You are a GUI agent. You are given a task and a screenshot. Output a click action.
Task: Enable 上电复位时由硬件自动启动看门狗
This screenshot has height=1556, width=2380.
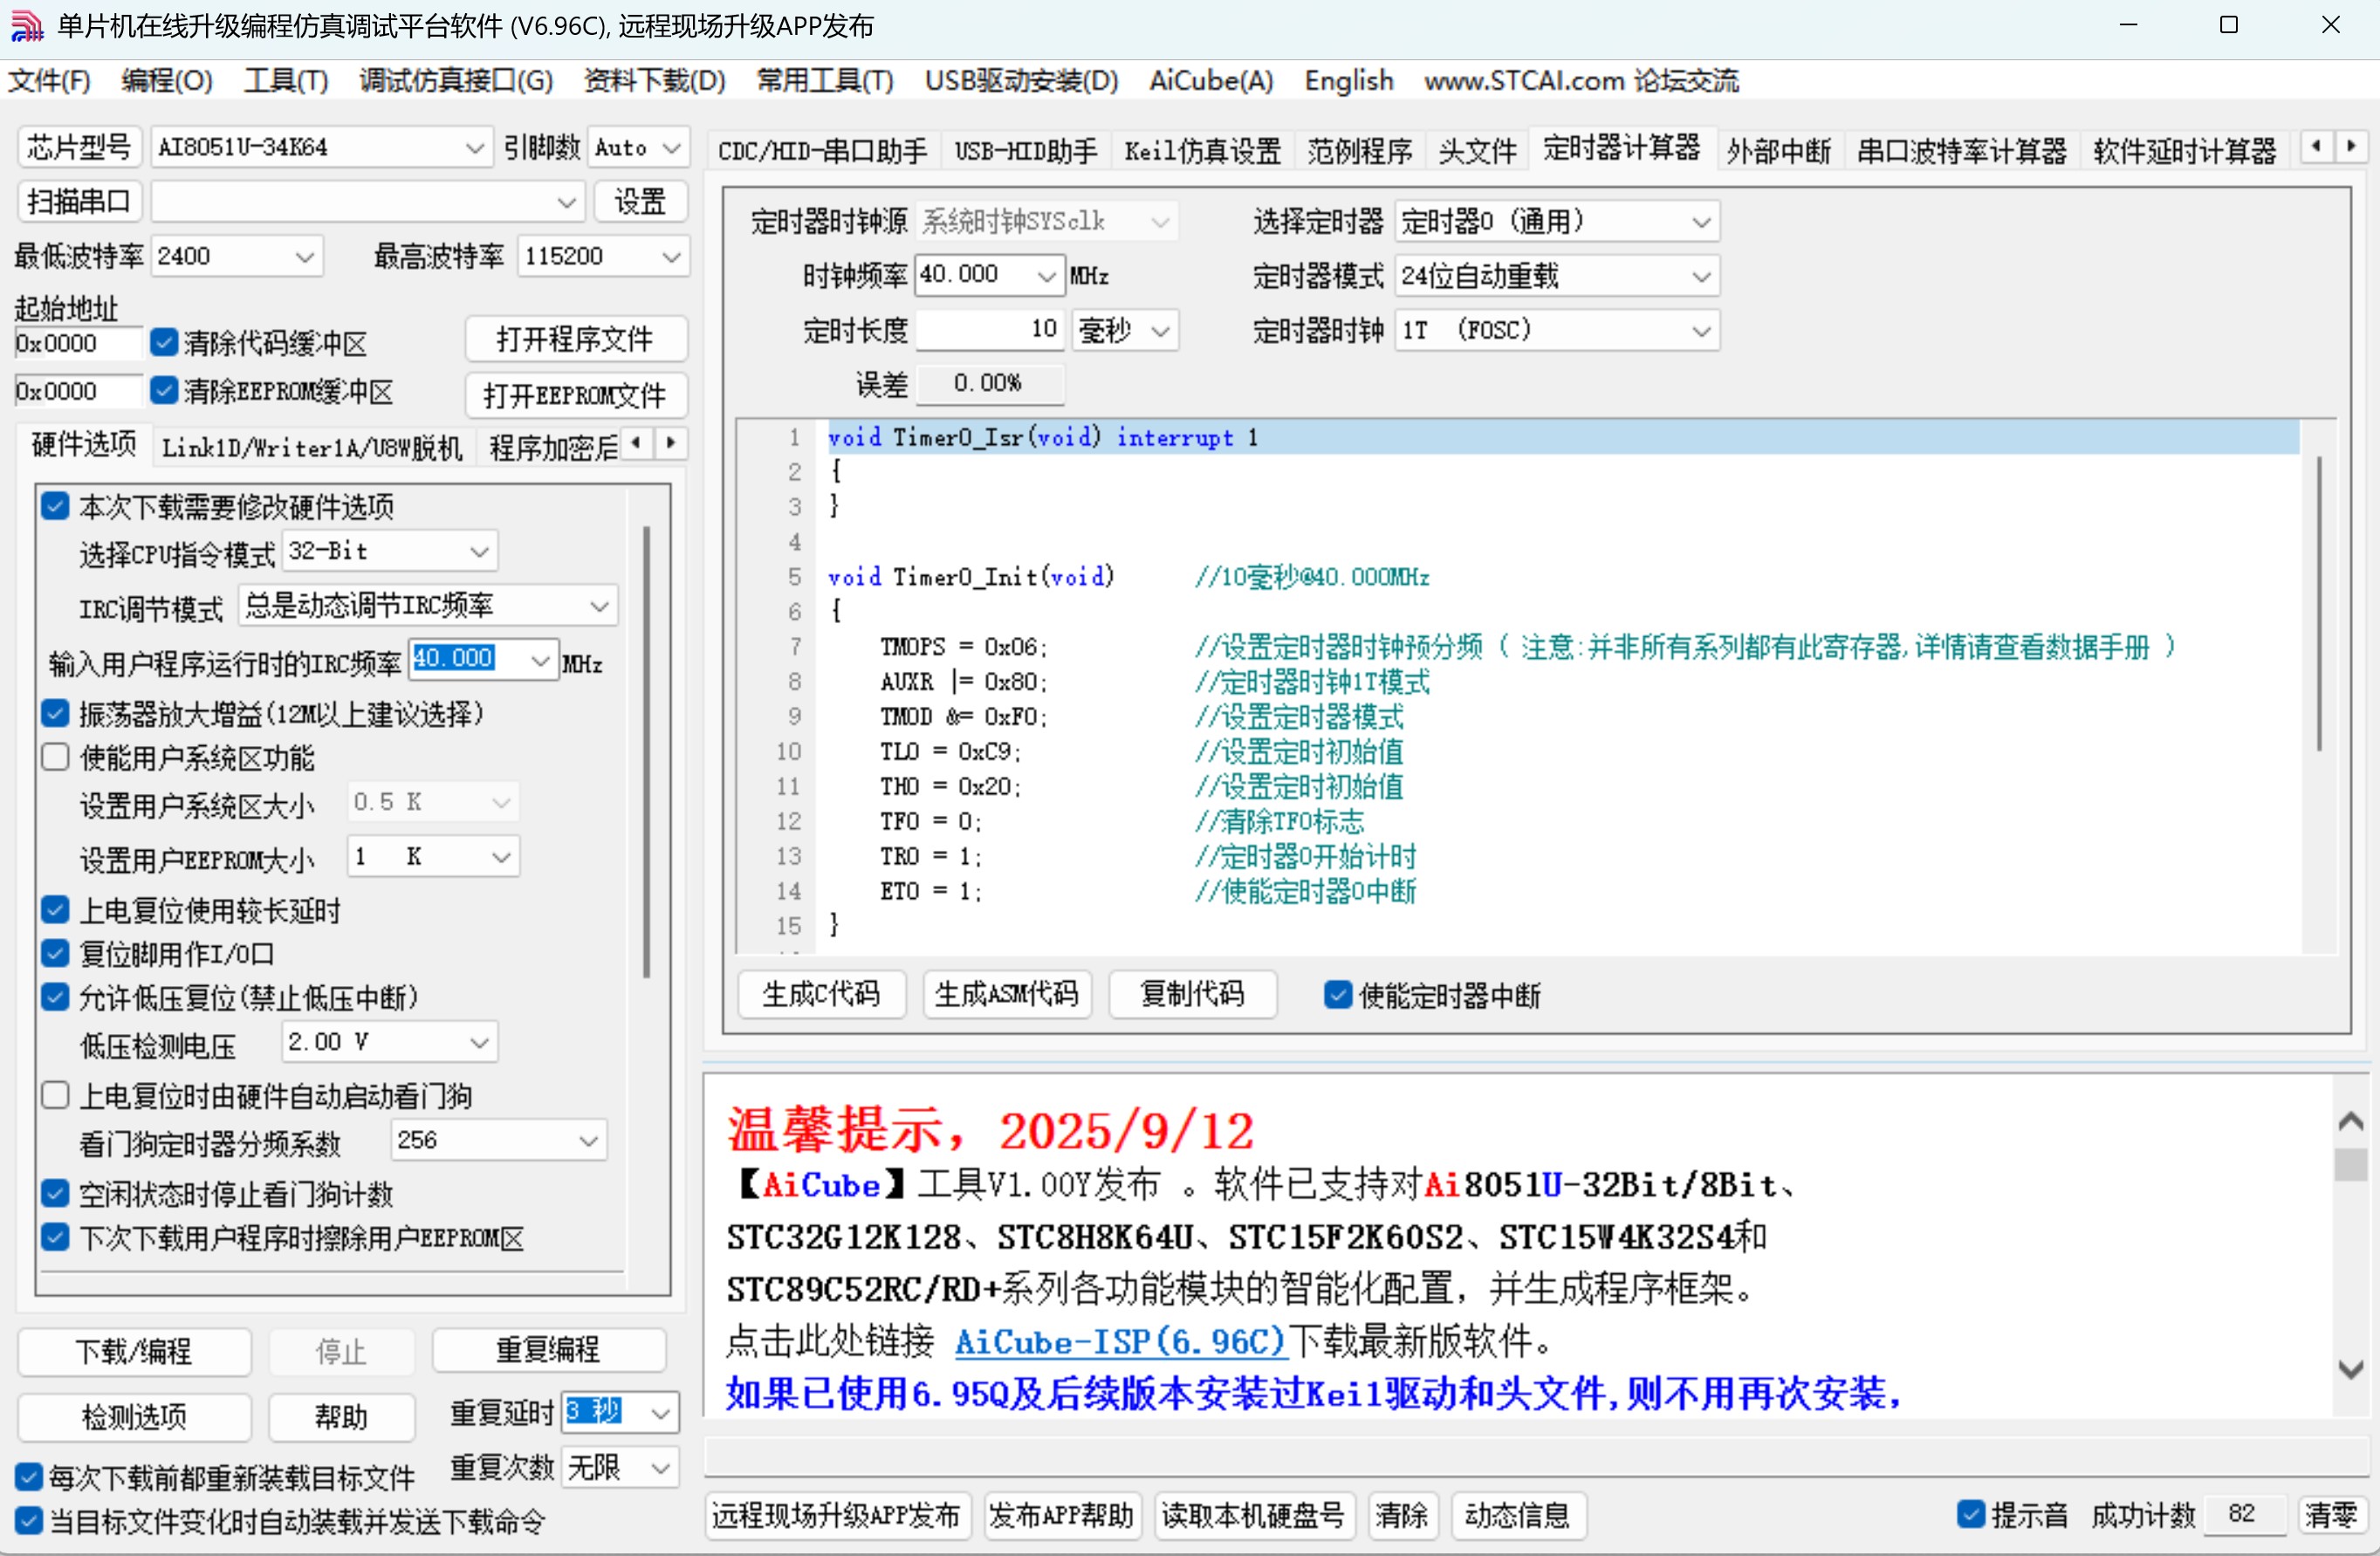point(55,1095)
